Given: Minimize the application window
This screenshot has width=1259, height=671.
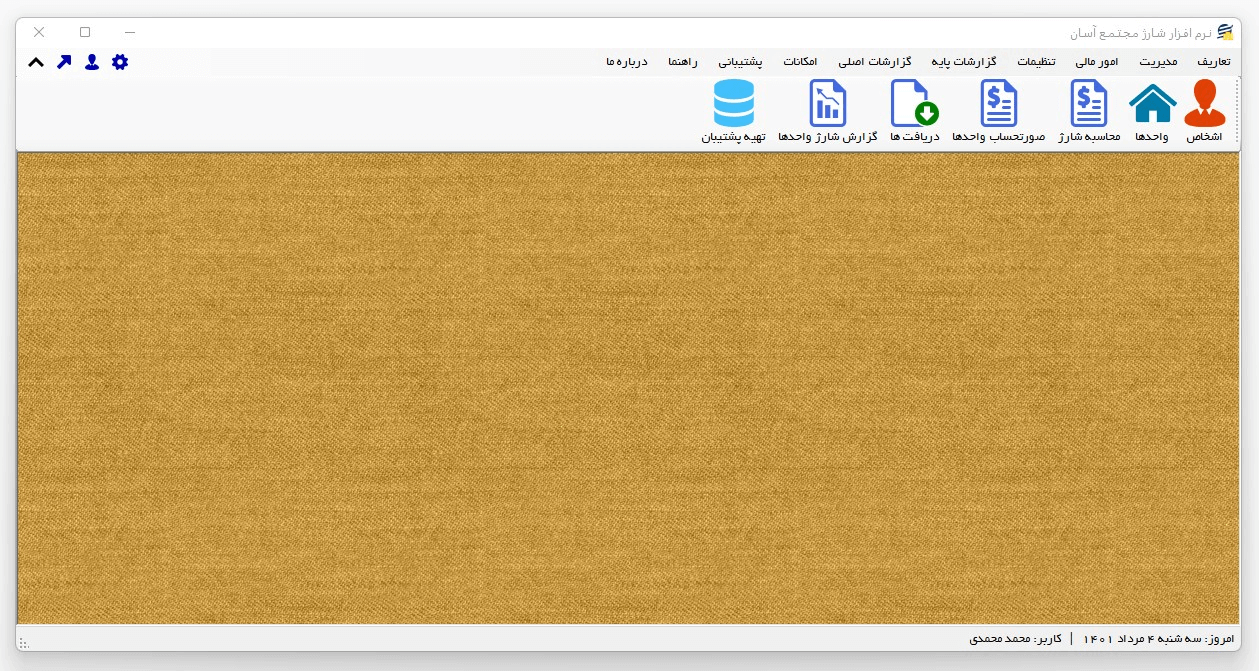Looking at the screenshot, I should click(x=130, y=32).
